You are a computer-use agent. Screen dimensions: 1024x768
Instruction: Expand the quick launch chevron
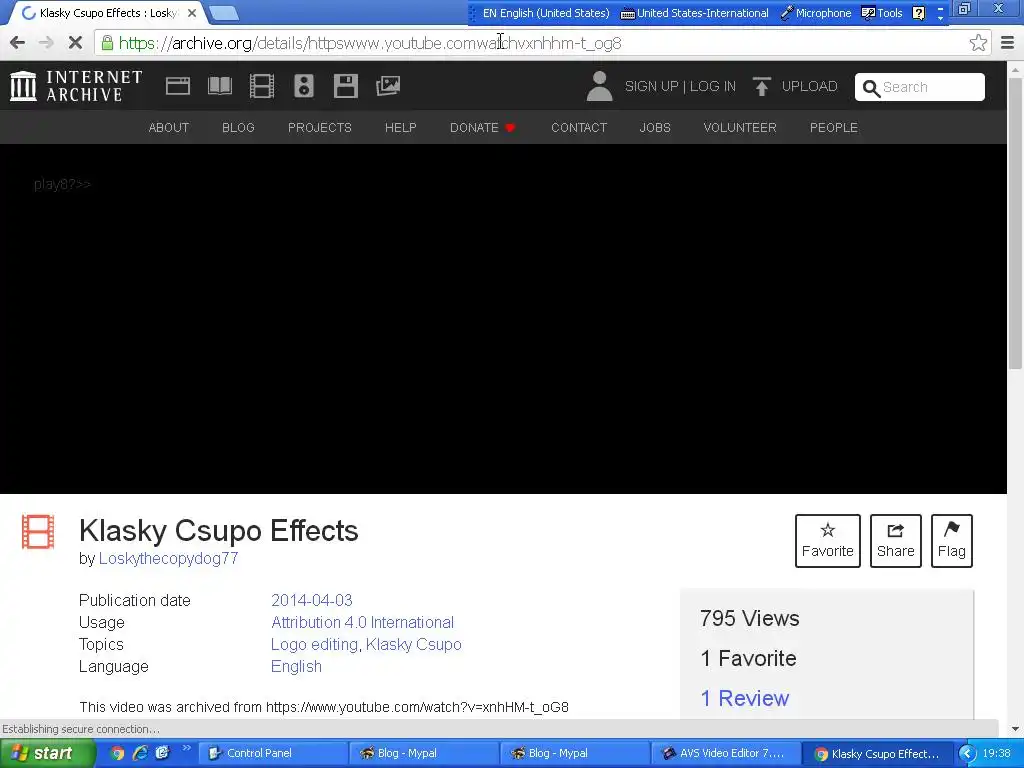[186, 748]
